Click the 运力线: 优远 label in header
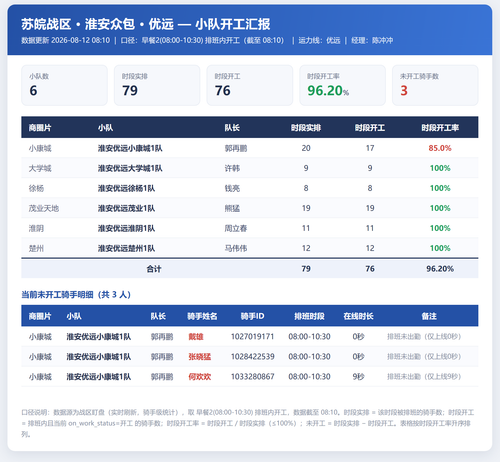Viewport: 500px width, 462px height. [319, 41]
